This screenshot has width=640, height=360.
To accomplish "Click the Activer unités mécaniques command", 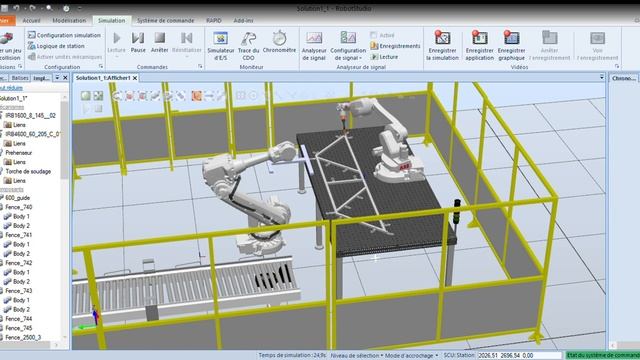I will click(x=65, y=57).
